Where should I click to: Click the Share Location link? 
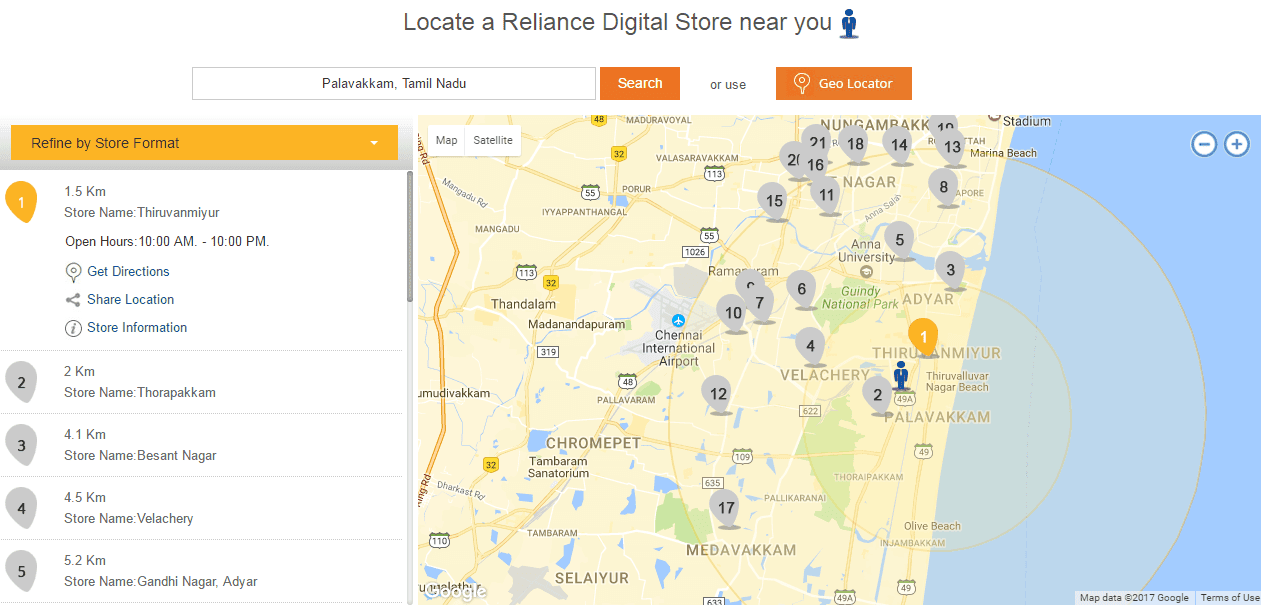(x=130, y=299)
